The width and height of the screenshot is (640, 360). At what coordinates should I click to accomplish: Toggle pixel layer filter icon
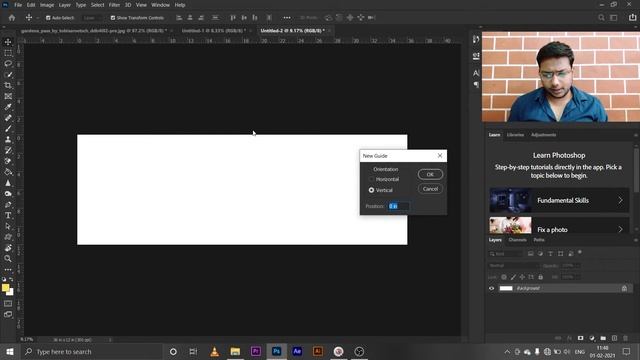coord(531,253)
